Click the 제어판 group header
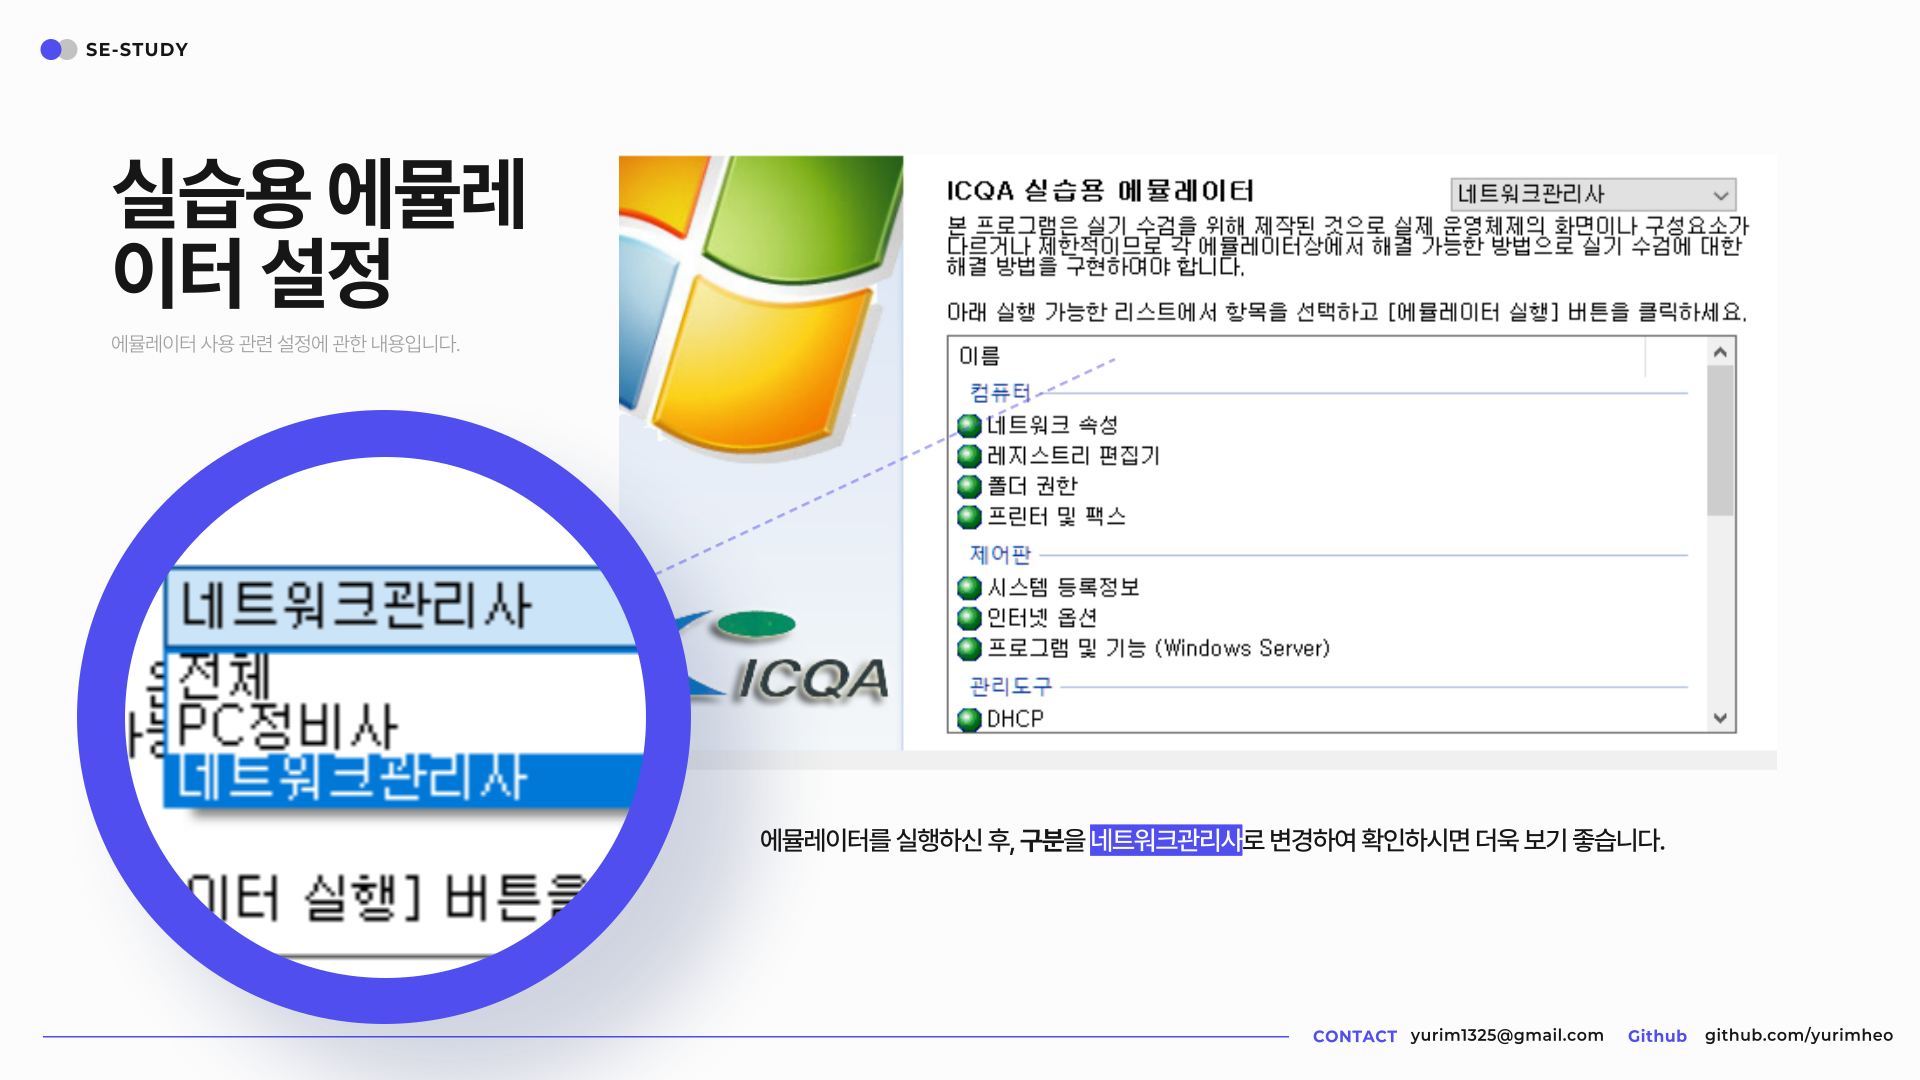Viewport: 1920px width, 1080px height. click(999, 554)
